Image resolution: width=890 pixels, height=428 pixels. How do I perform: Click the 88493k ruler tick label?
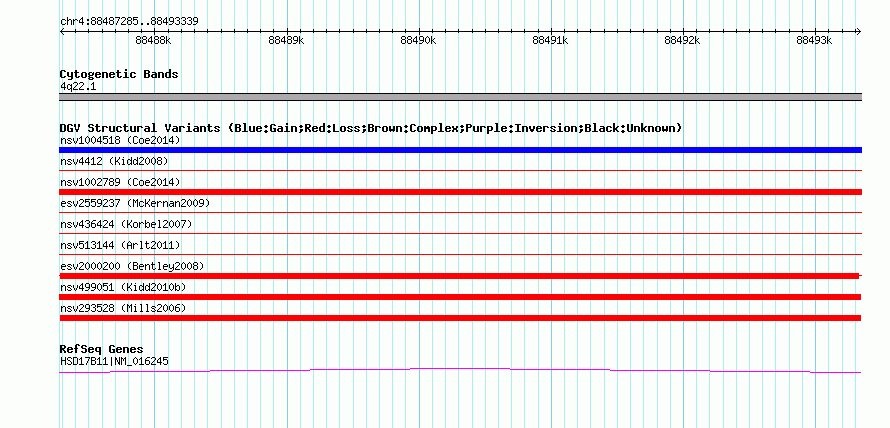tap(815, 40)
